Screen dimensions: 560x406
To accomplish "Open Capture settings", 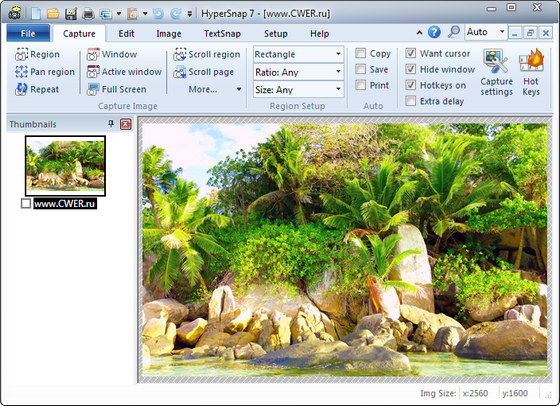I will coord(496,72).
